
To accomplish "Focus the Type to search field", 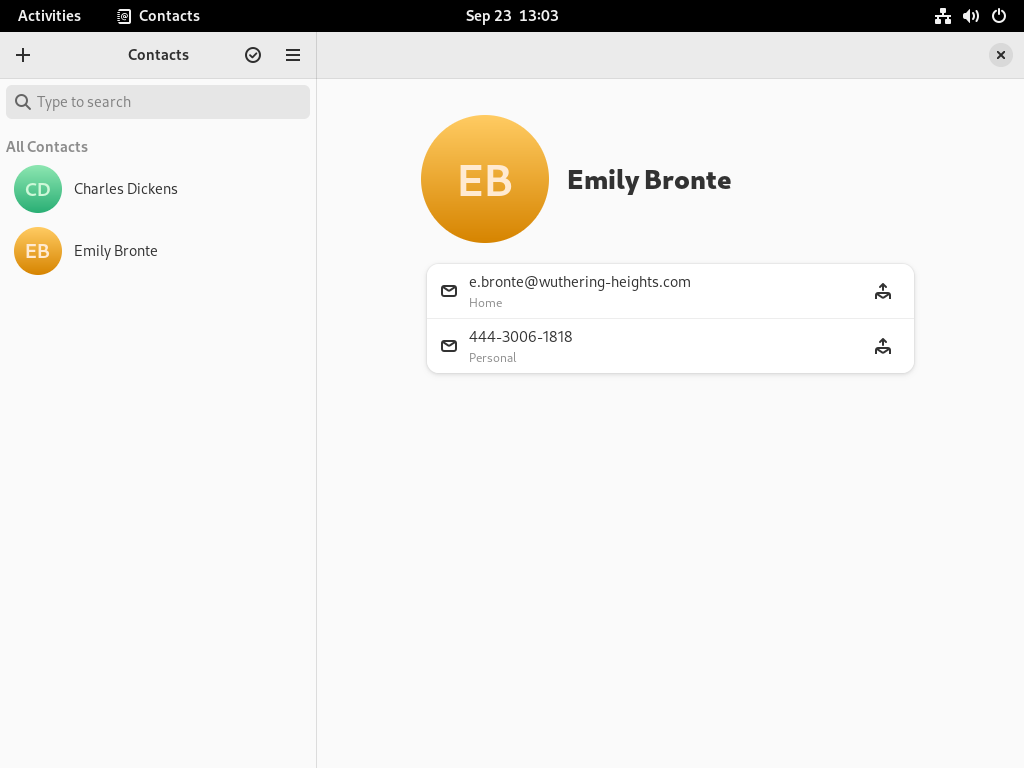I will click(158, 102).
